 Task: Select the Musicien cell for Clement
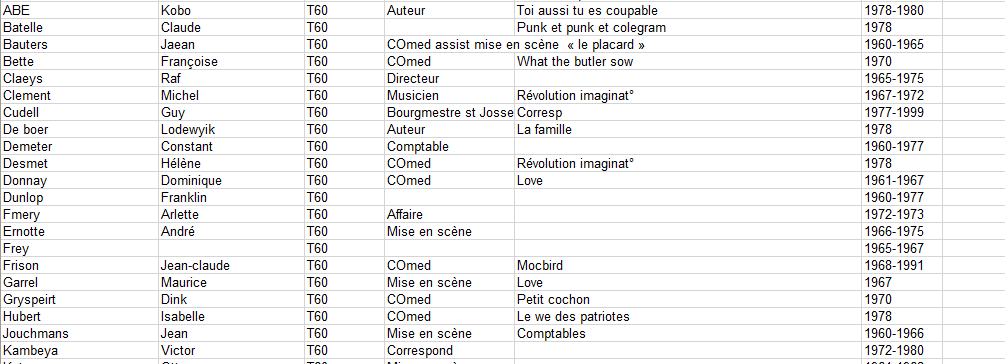pyautogui.click(x=449, y=95)
